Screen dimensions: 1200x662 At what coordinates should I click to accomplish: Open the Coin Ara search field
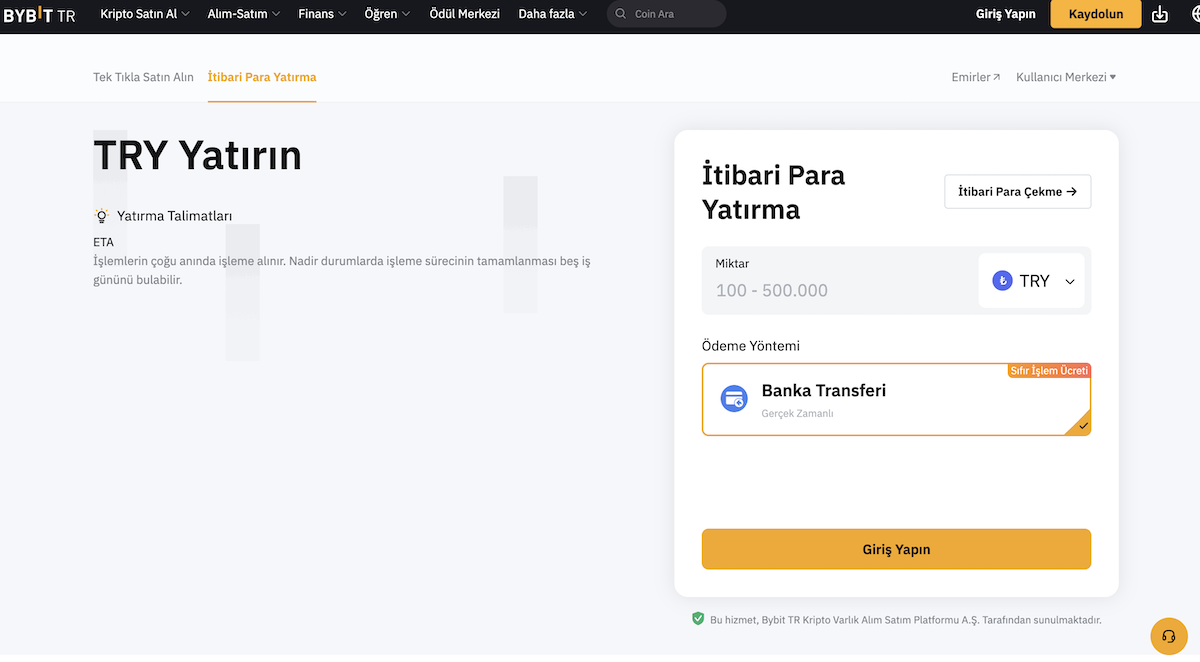click(664, 14)
